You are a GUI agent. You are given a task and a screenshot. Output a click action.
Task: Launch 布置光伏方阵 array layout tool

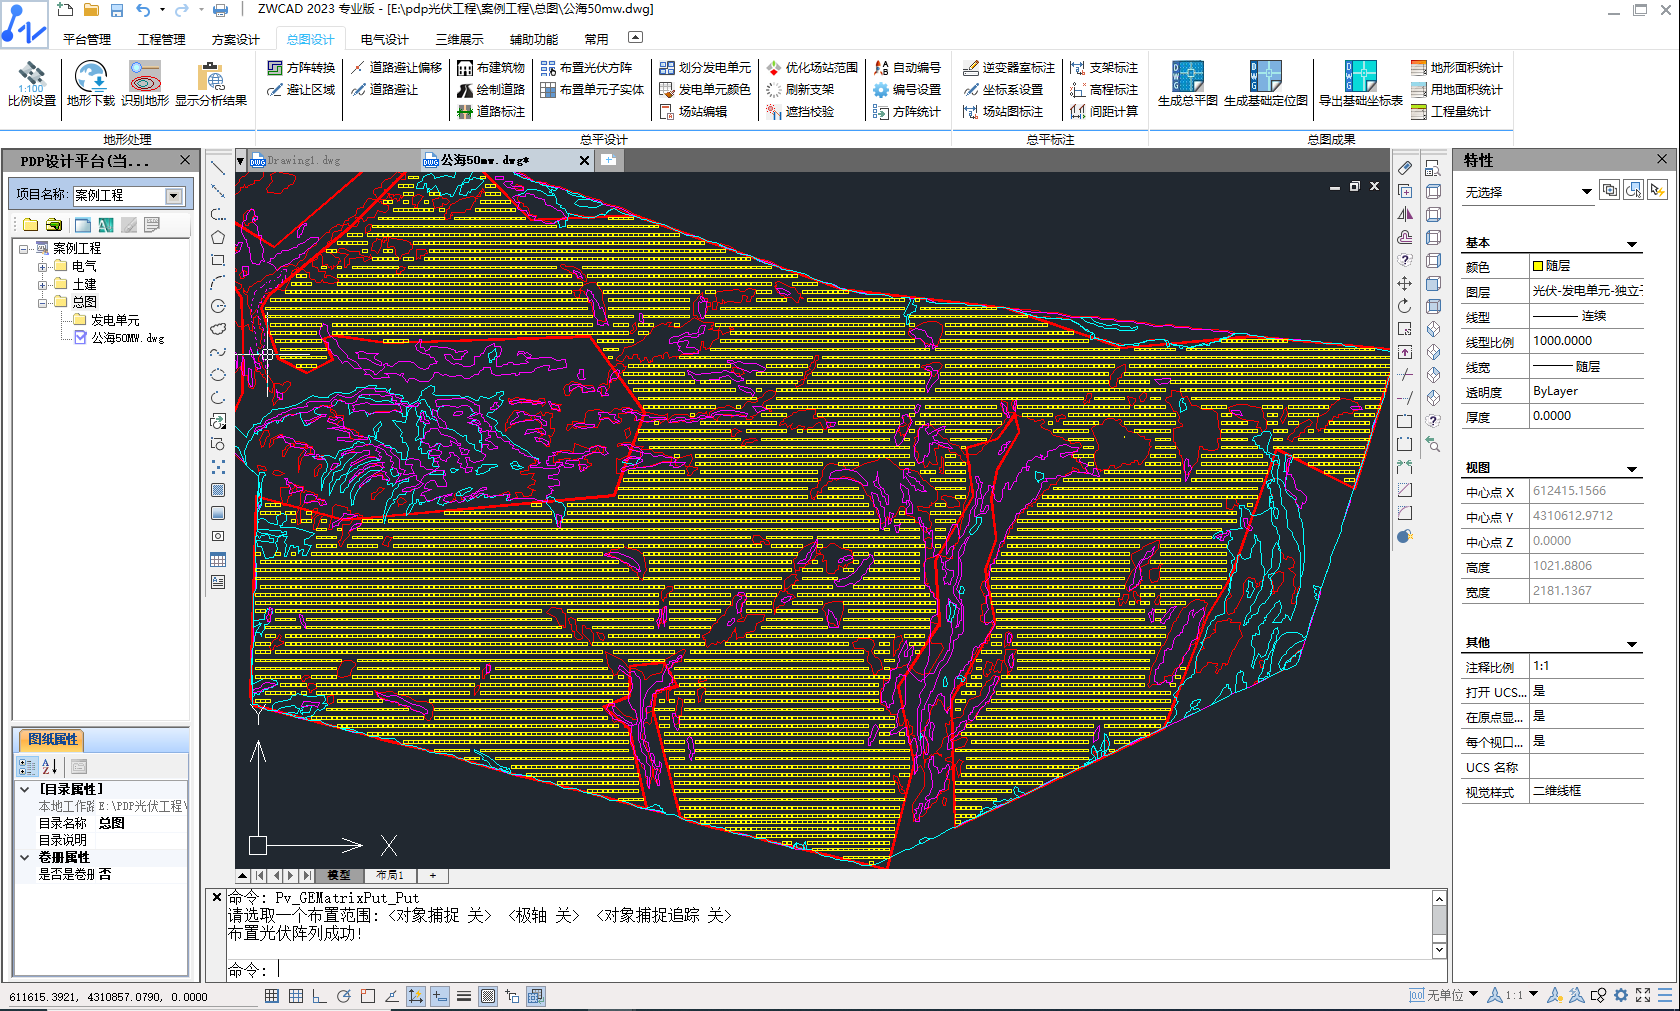(x=587, y=68)
